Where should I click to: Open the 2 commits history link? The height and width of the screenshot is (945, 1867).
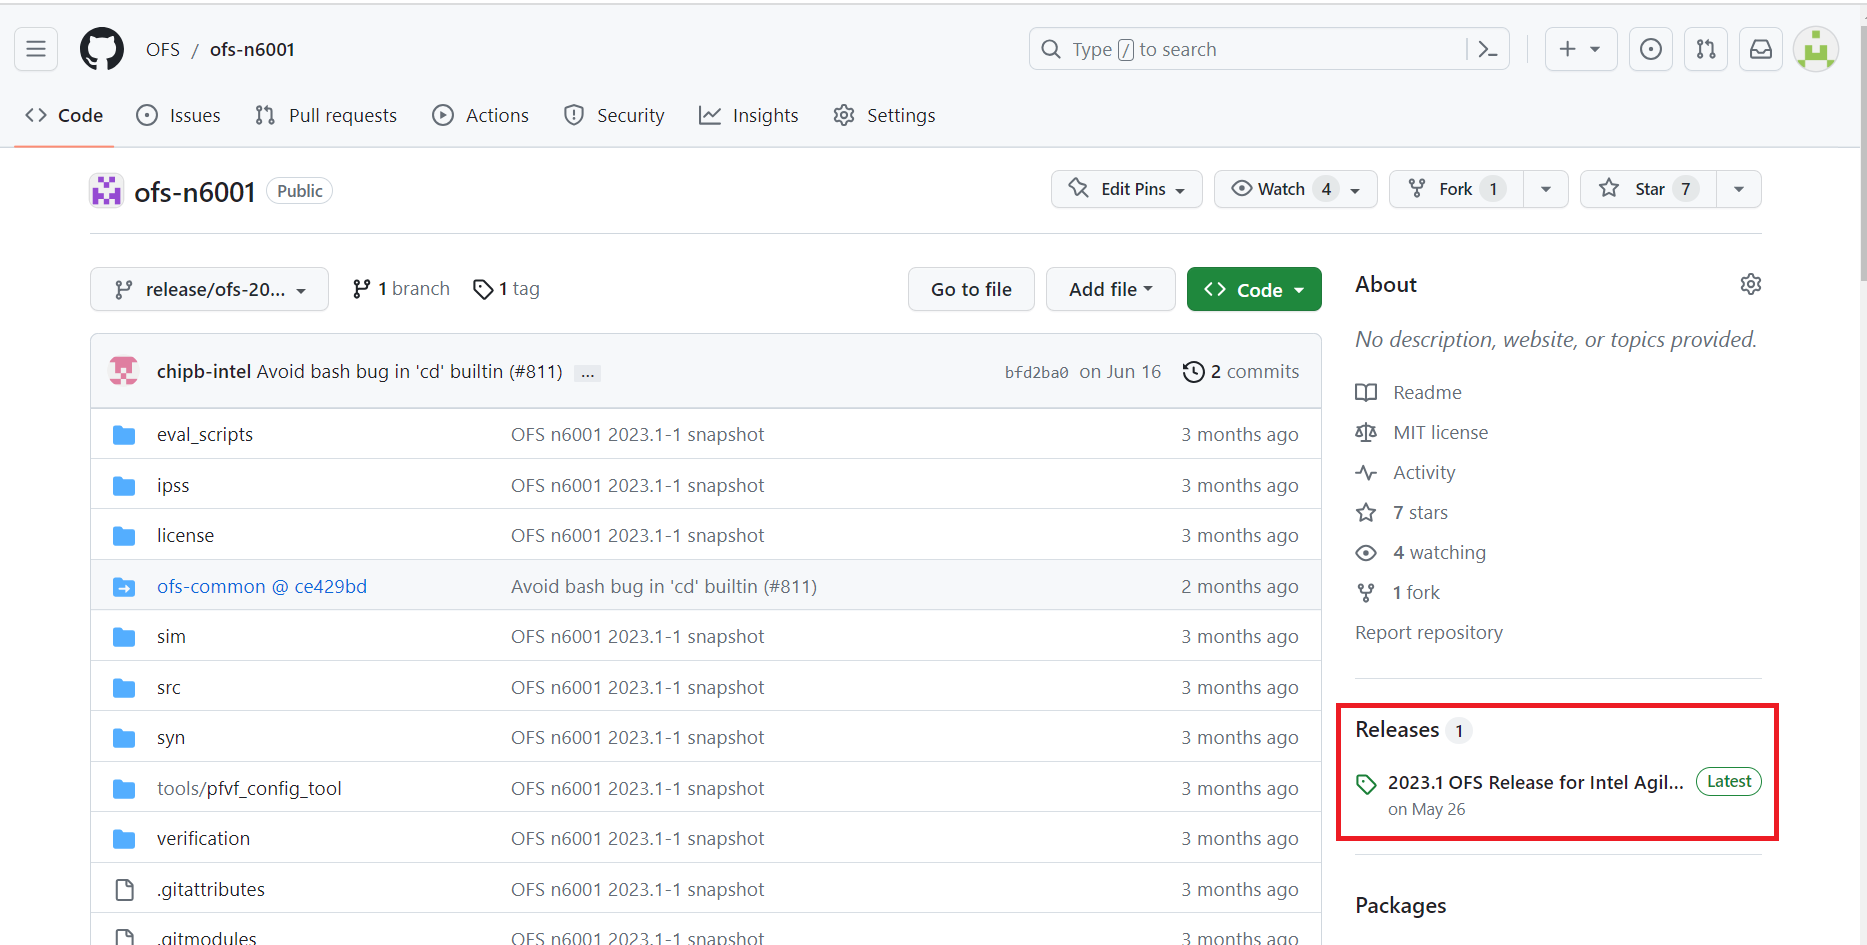point(1241,372)
